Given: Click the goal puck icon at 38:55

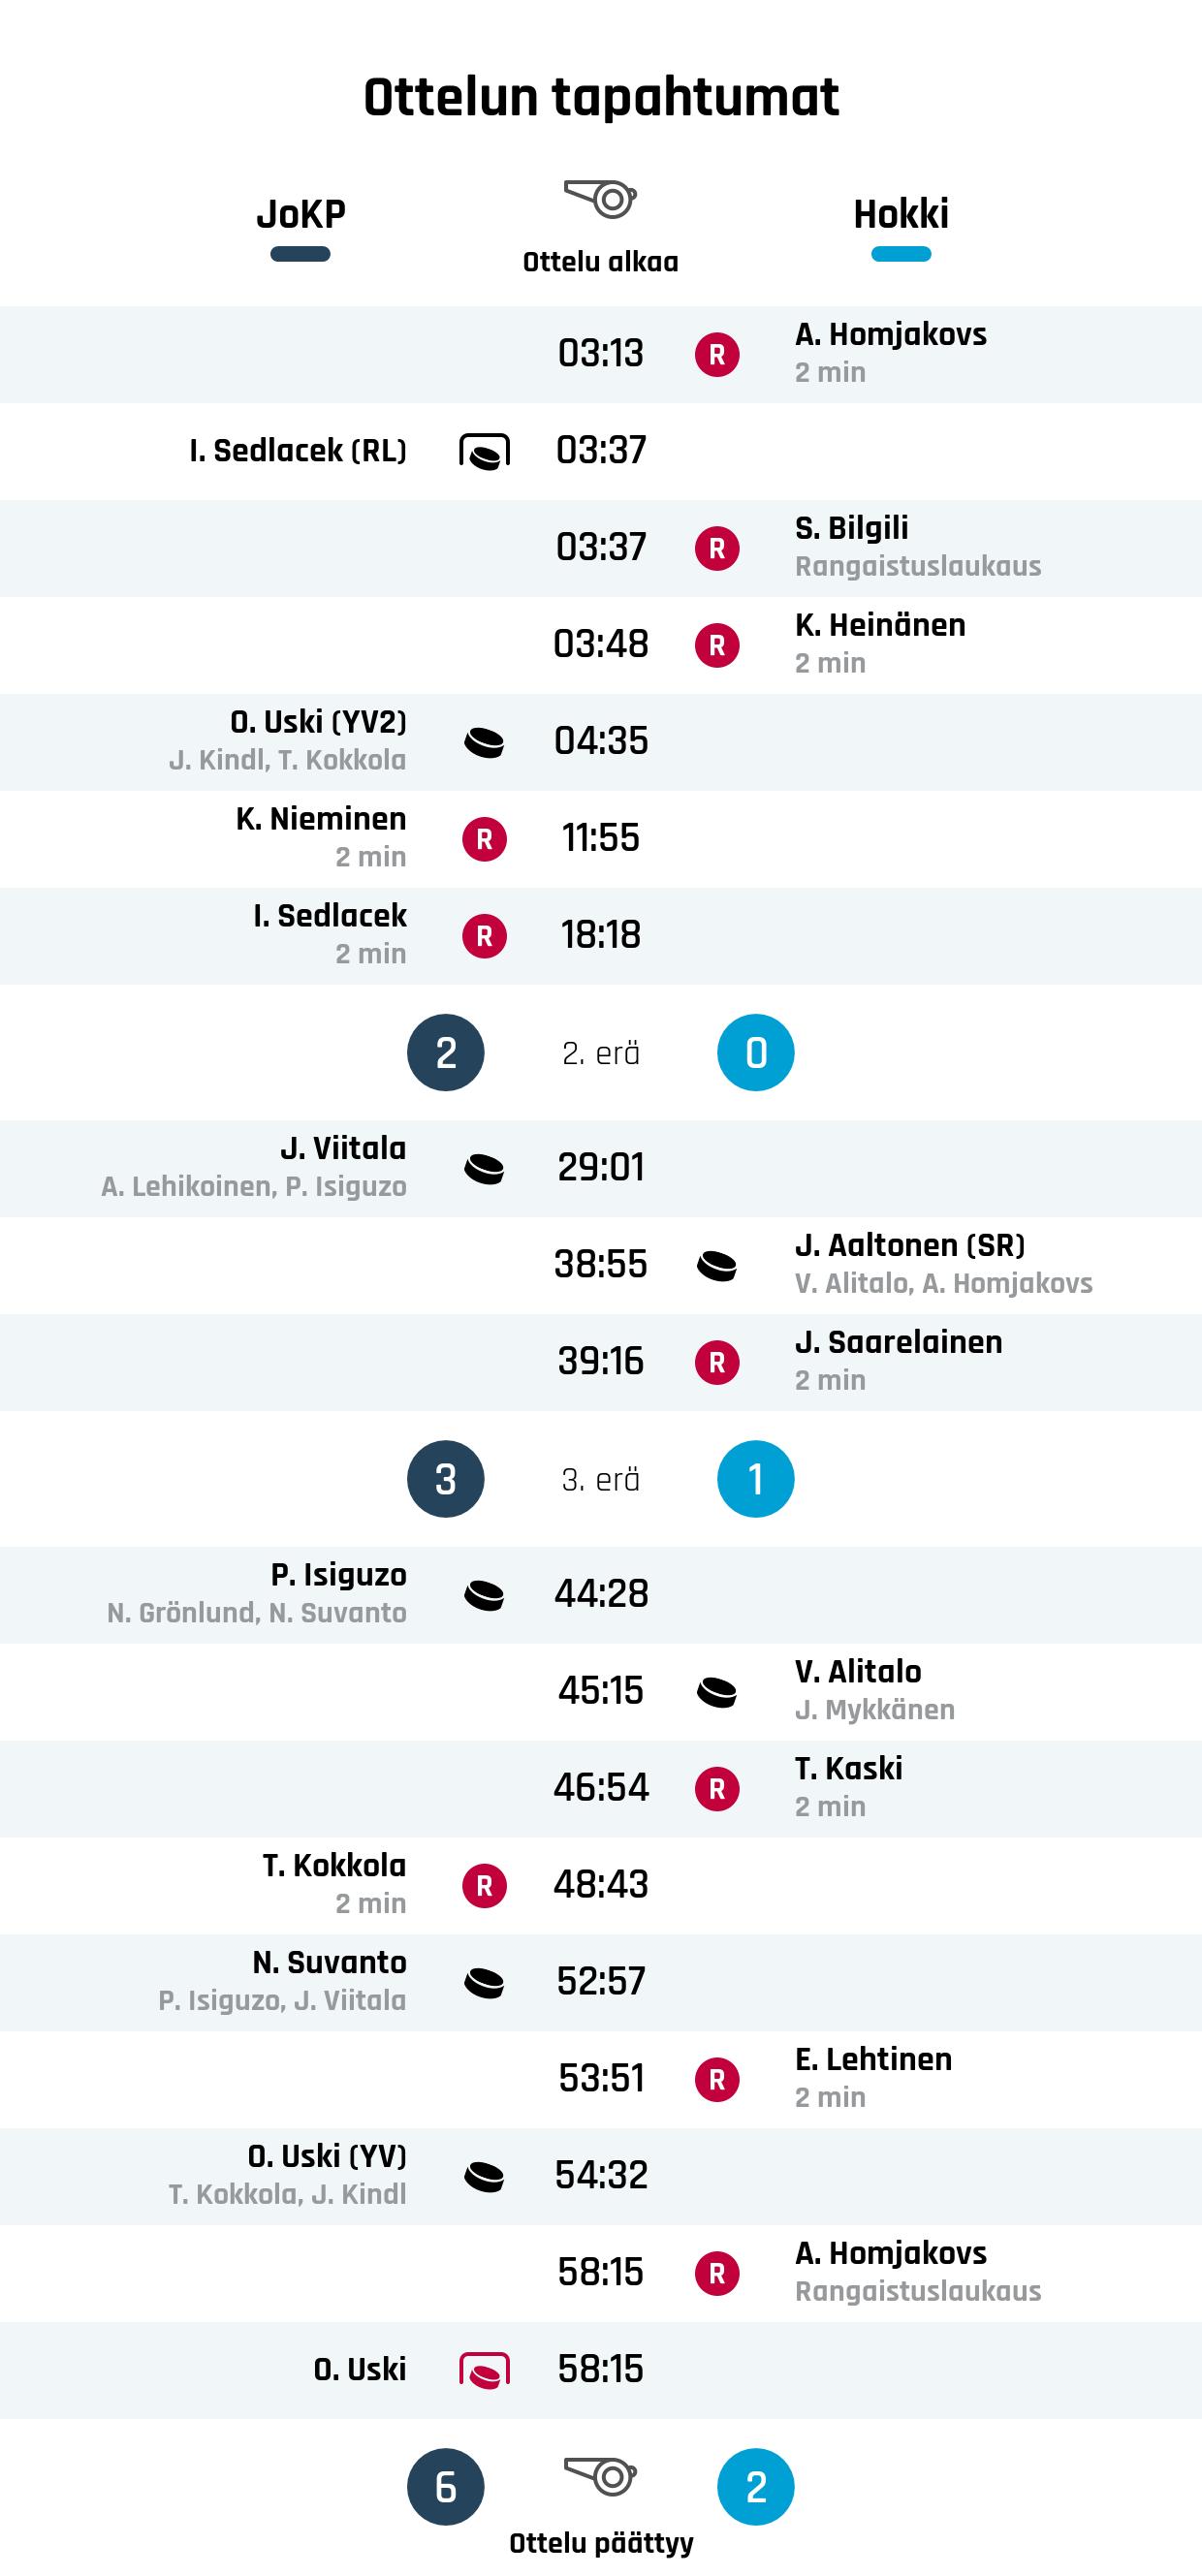Looking at the screenshot, I should point(717,1266).
